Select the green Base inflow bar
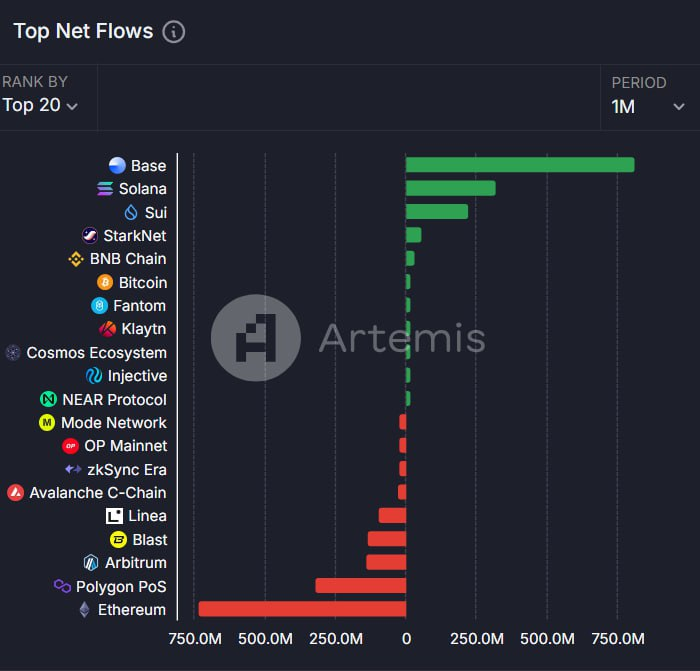The width and height of the screenshot is (700, 671). click(520, 165)
